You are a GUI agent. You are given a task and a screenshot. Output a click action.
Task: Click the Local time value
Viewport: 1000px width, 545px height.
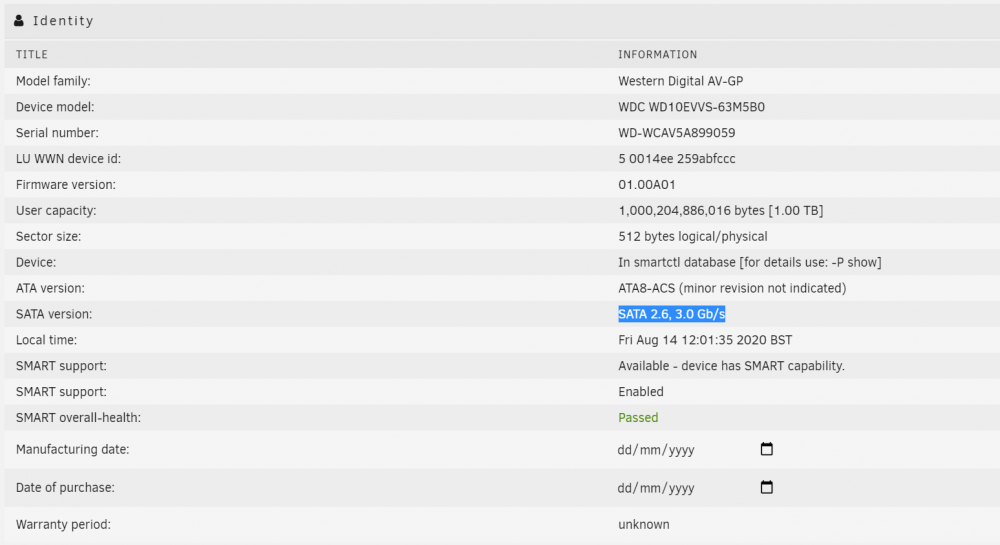tap(705, 340)
